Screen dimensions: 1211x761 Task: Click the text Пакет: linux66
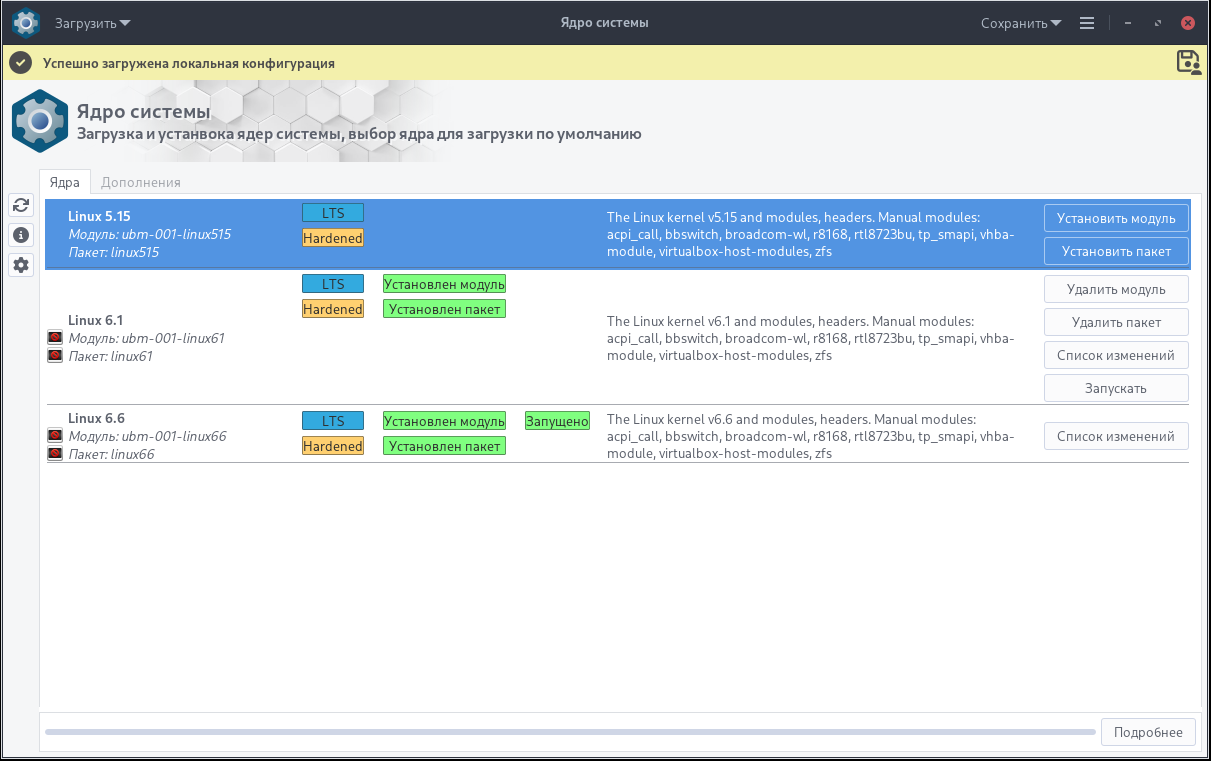click(x=111, y=454)
